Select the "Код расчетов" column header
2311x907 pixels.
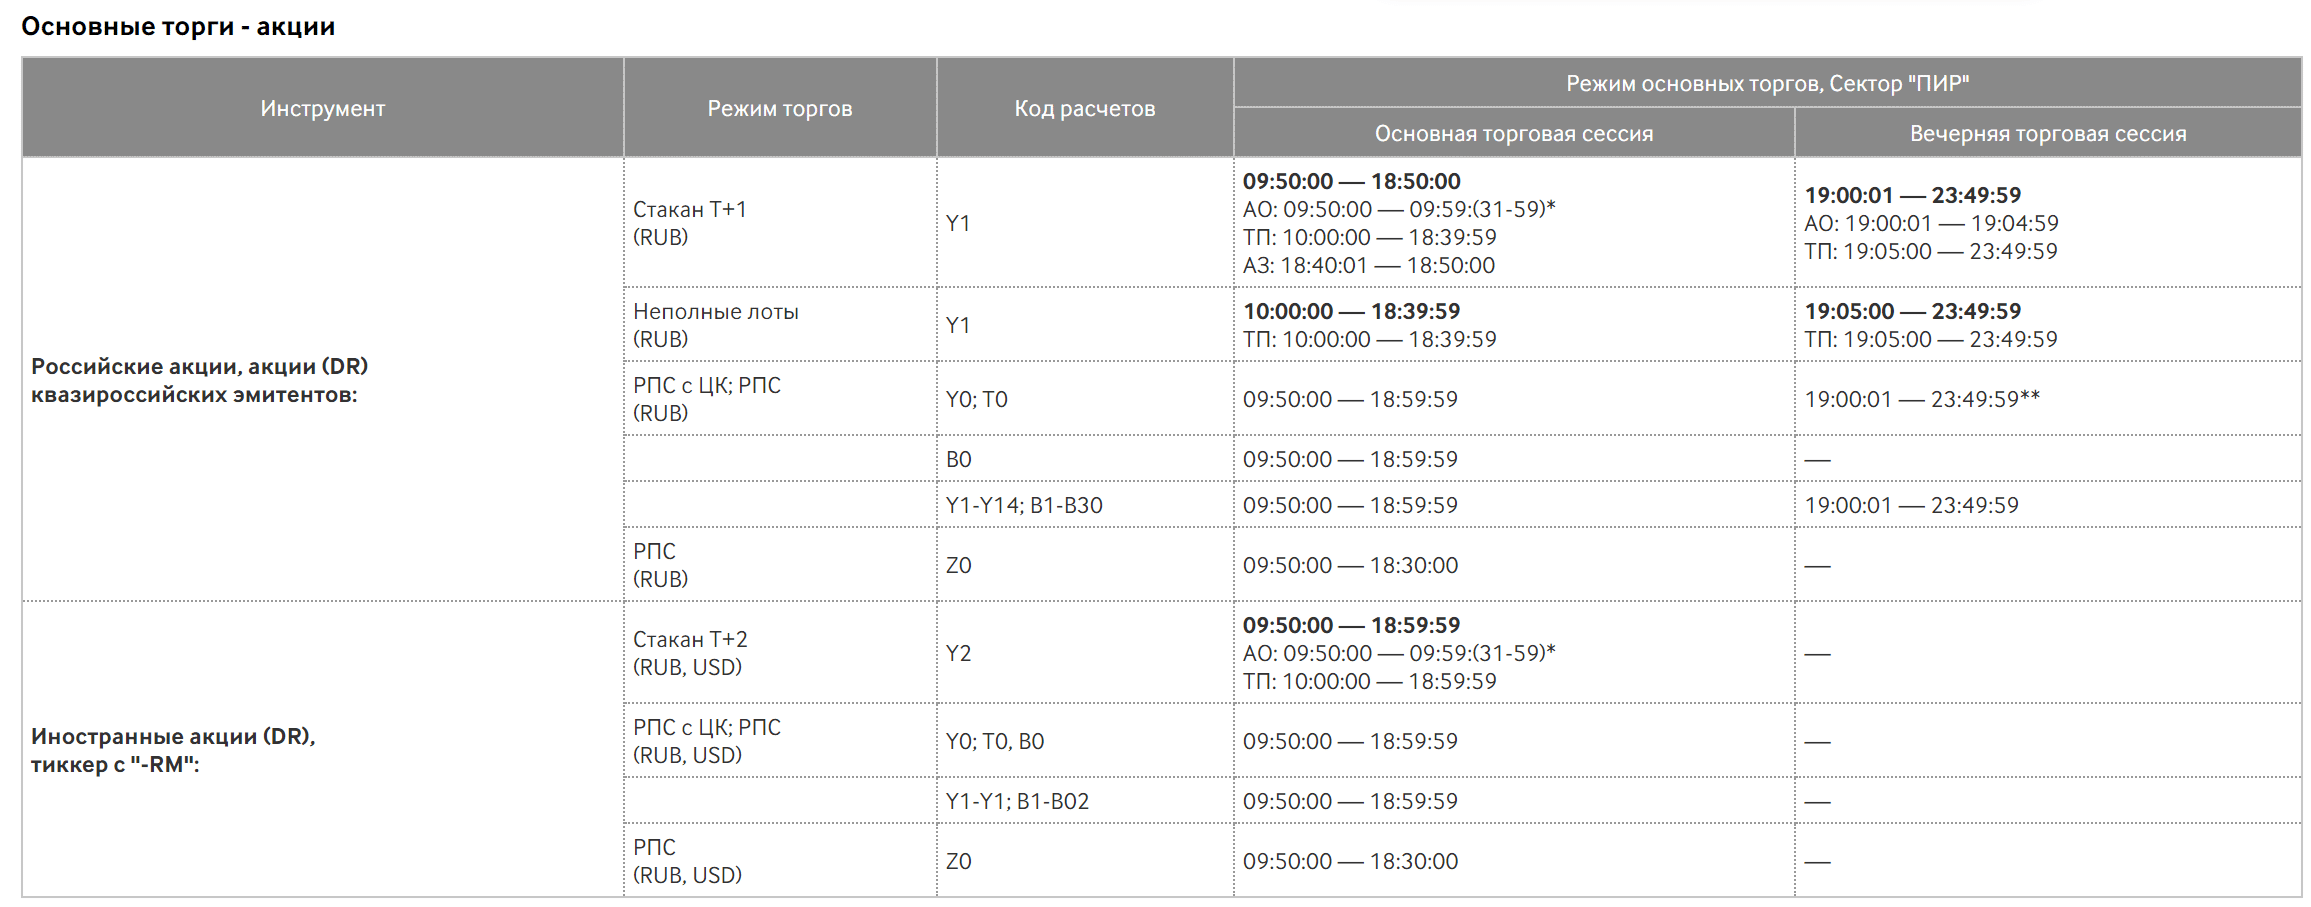point(1084,108)
